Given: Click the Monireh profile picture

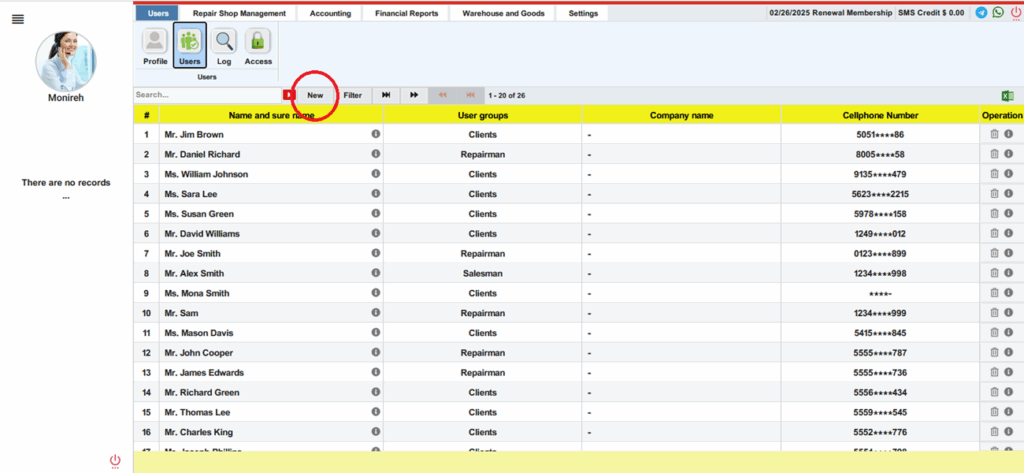Looking at the screenshot, I should pos(65,61).
